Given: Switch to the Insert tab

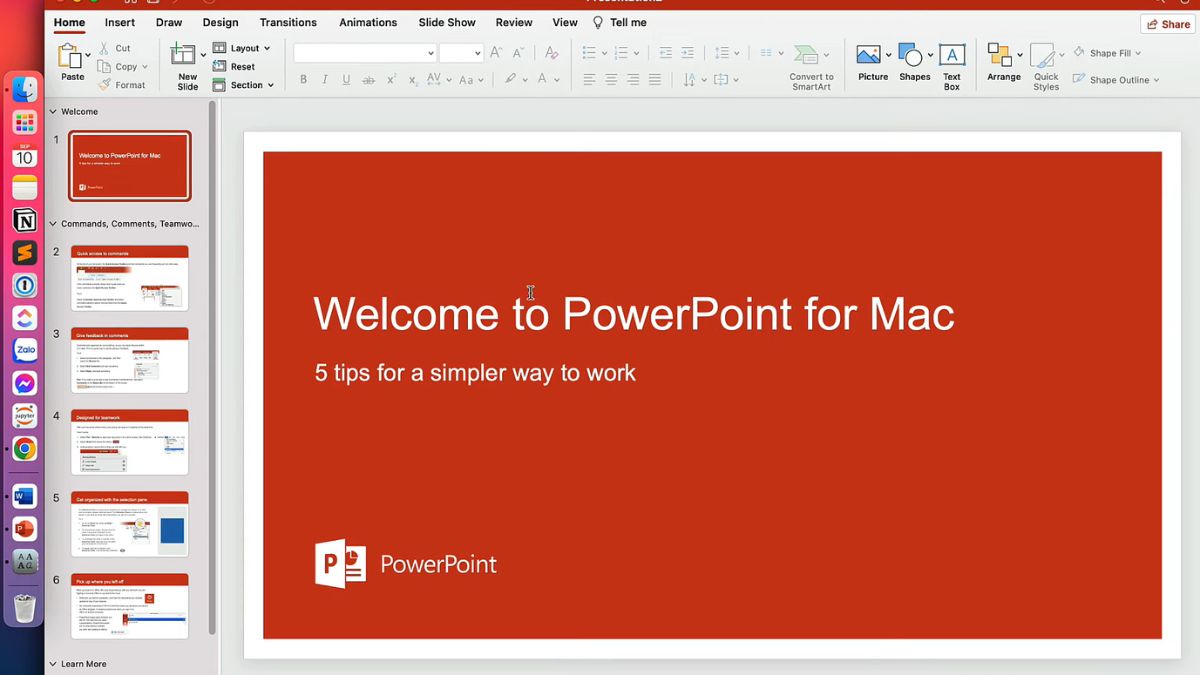Looking at the screenshot, I should pyautogui.click(x=120, y=22).
